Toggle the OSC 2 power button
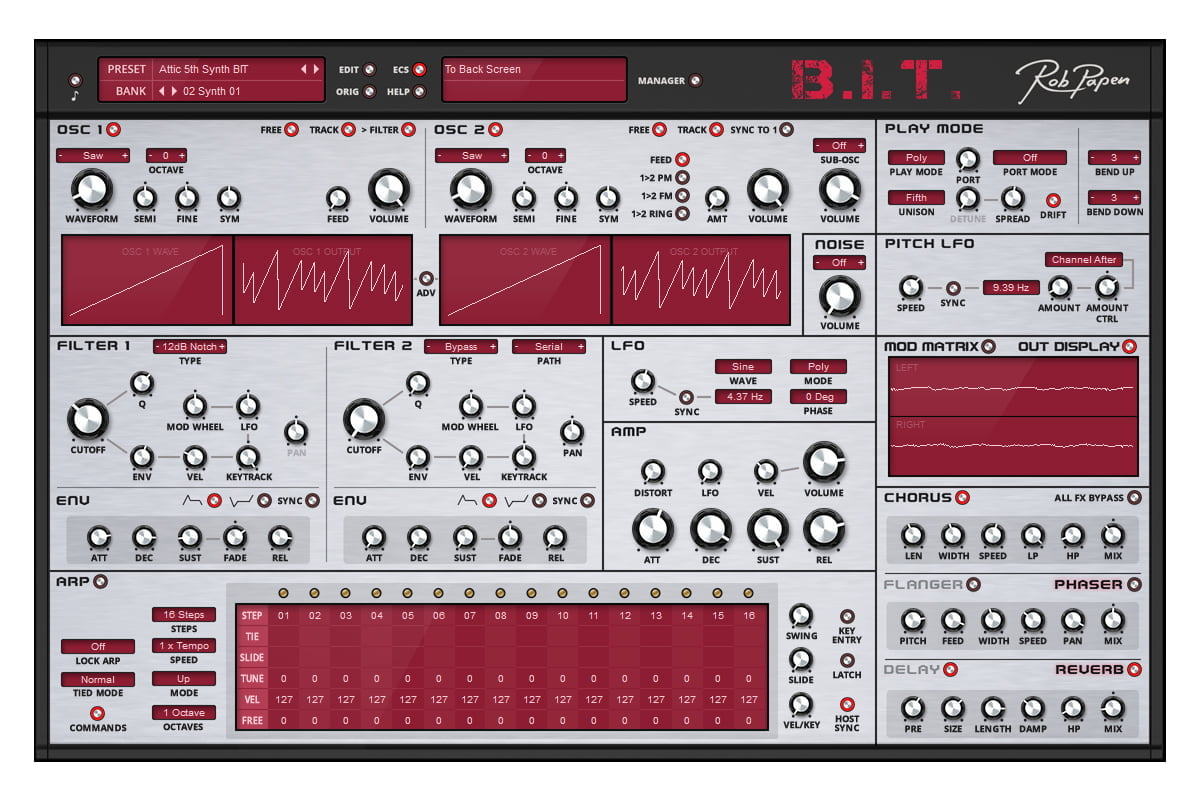 (x=495, y=130)
